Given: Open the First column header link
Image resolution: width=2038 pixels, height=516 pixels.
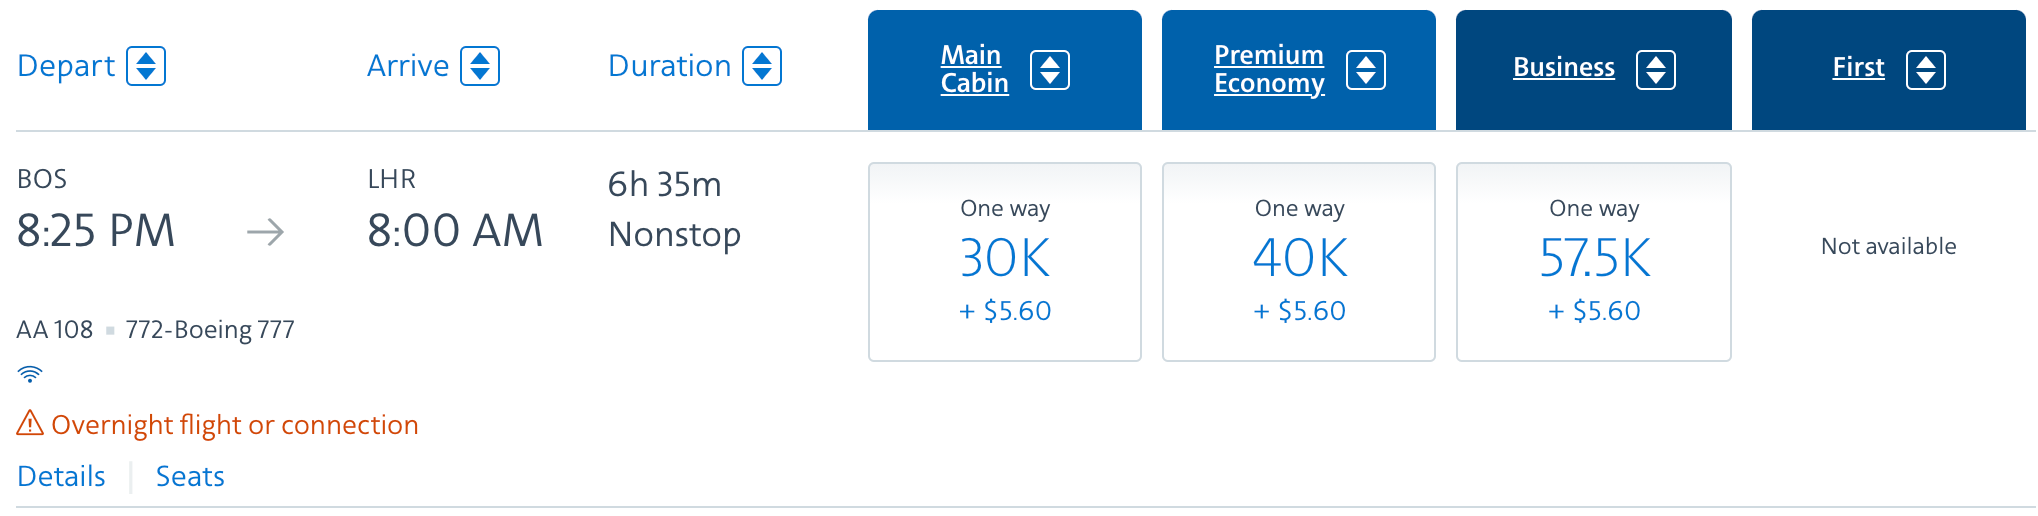Looking at the screenshot, I should click(1858, 68).
